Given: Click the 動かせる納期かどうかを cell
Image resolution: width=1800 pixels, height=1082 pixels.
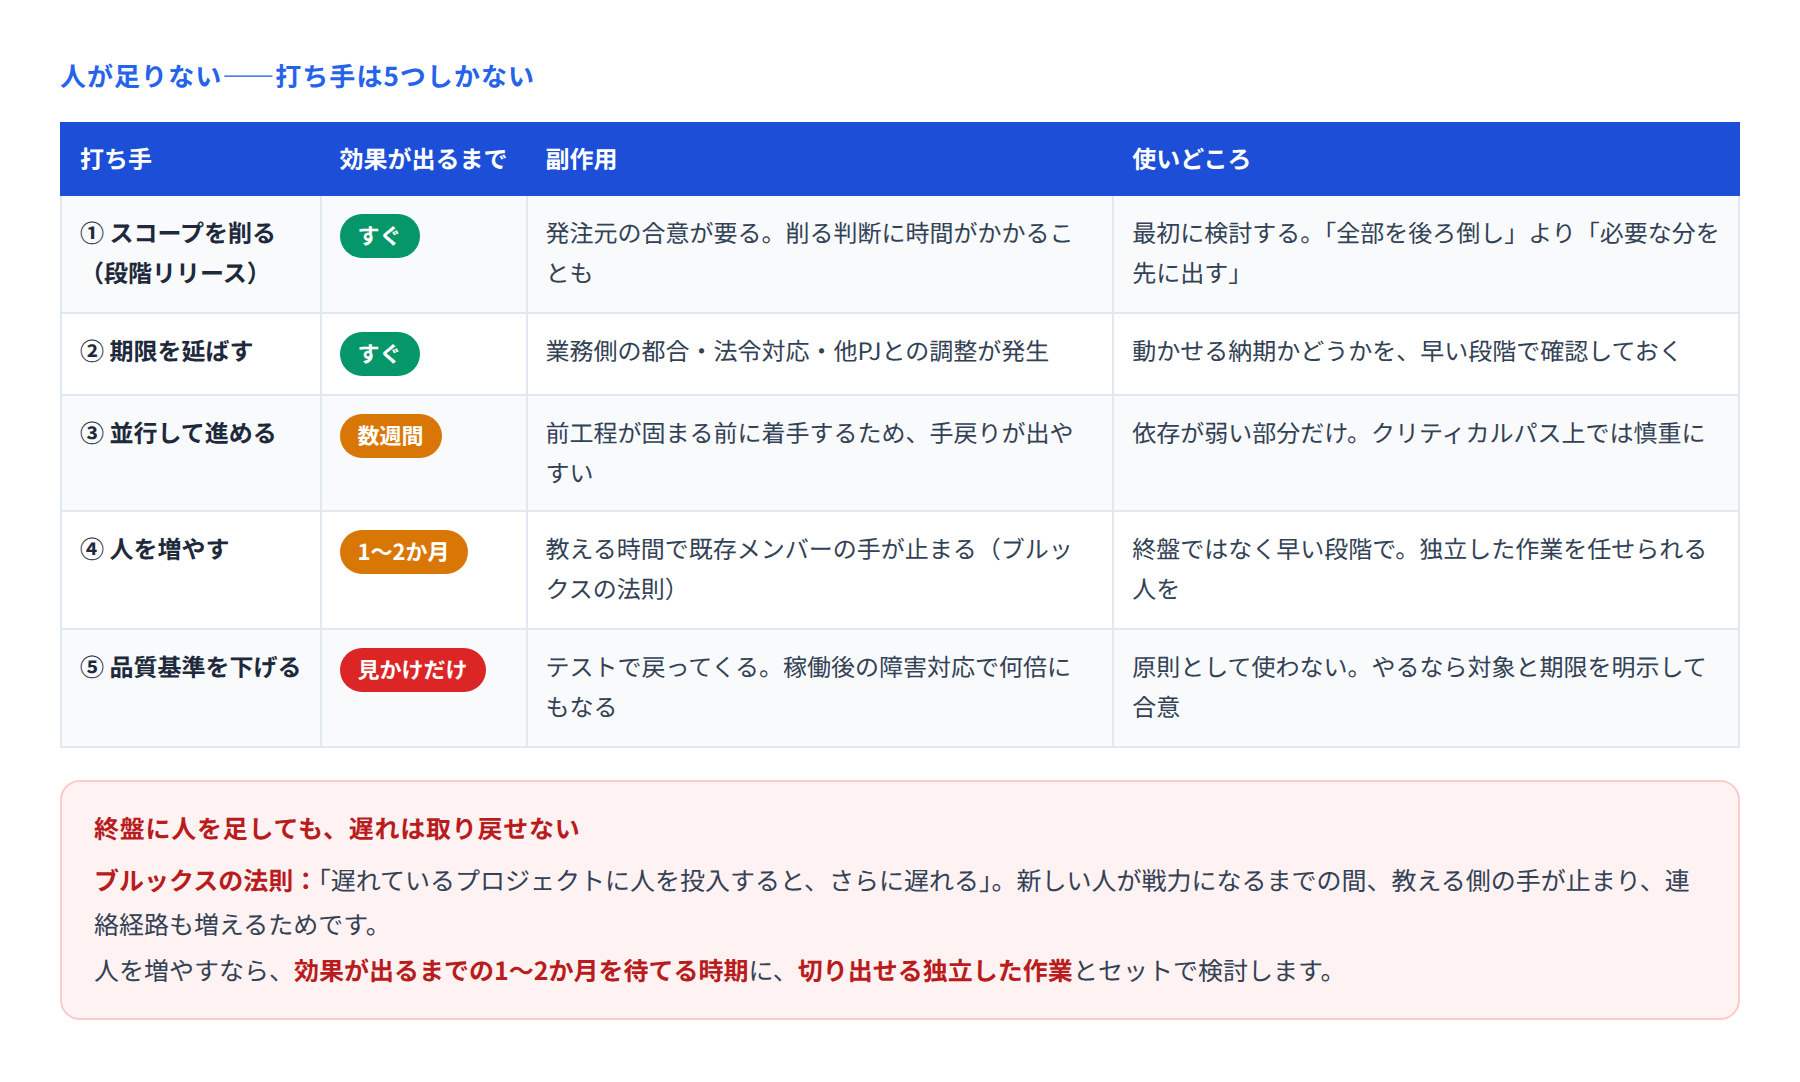Looking at the screenshot, I should pos(1426,354).
